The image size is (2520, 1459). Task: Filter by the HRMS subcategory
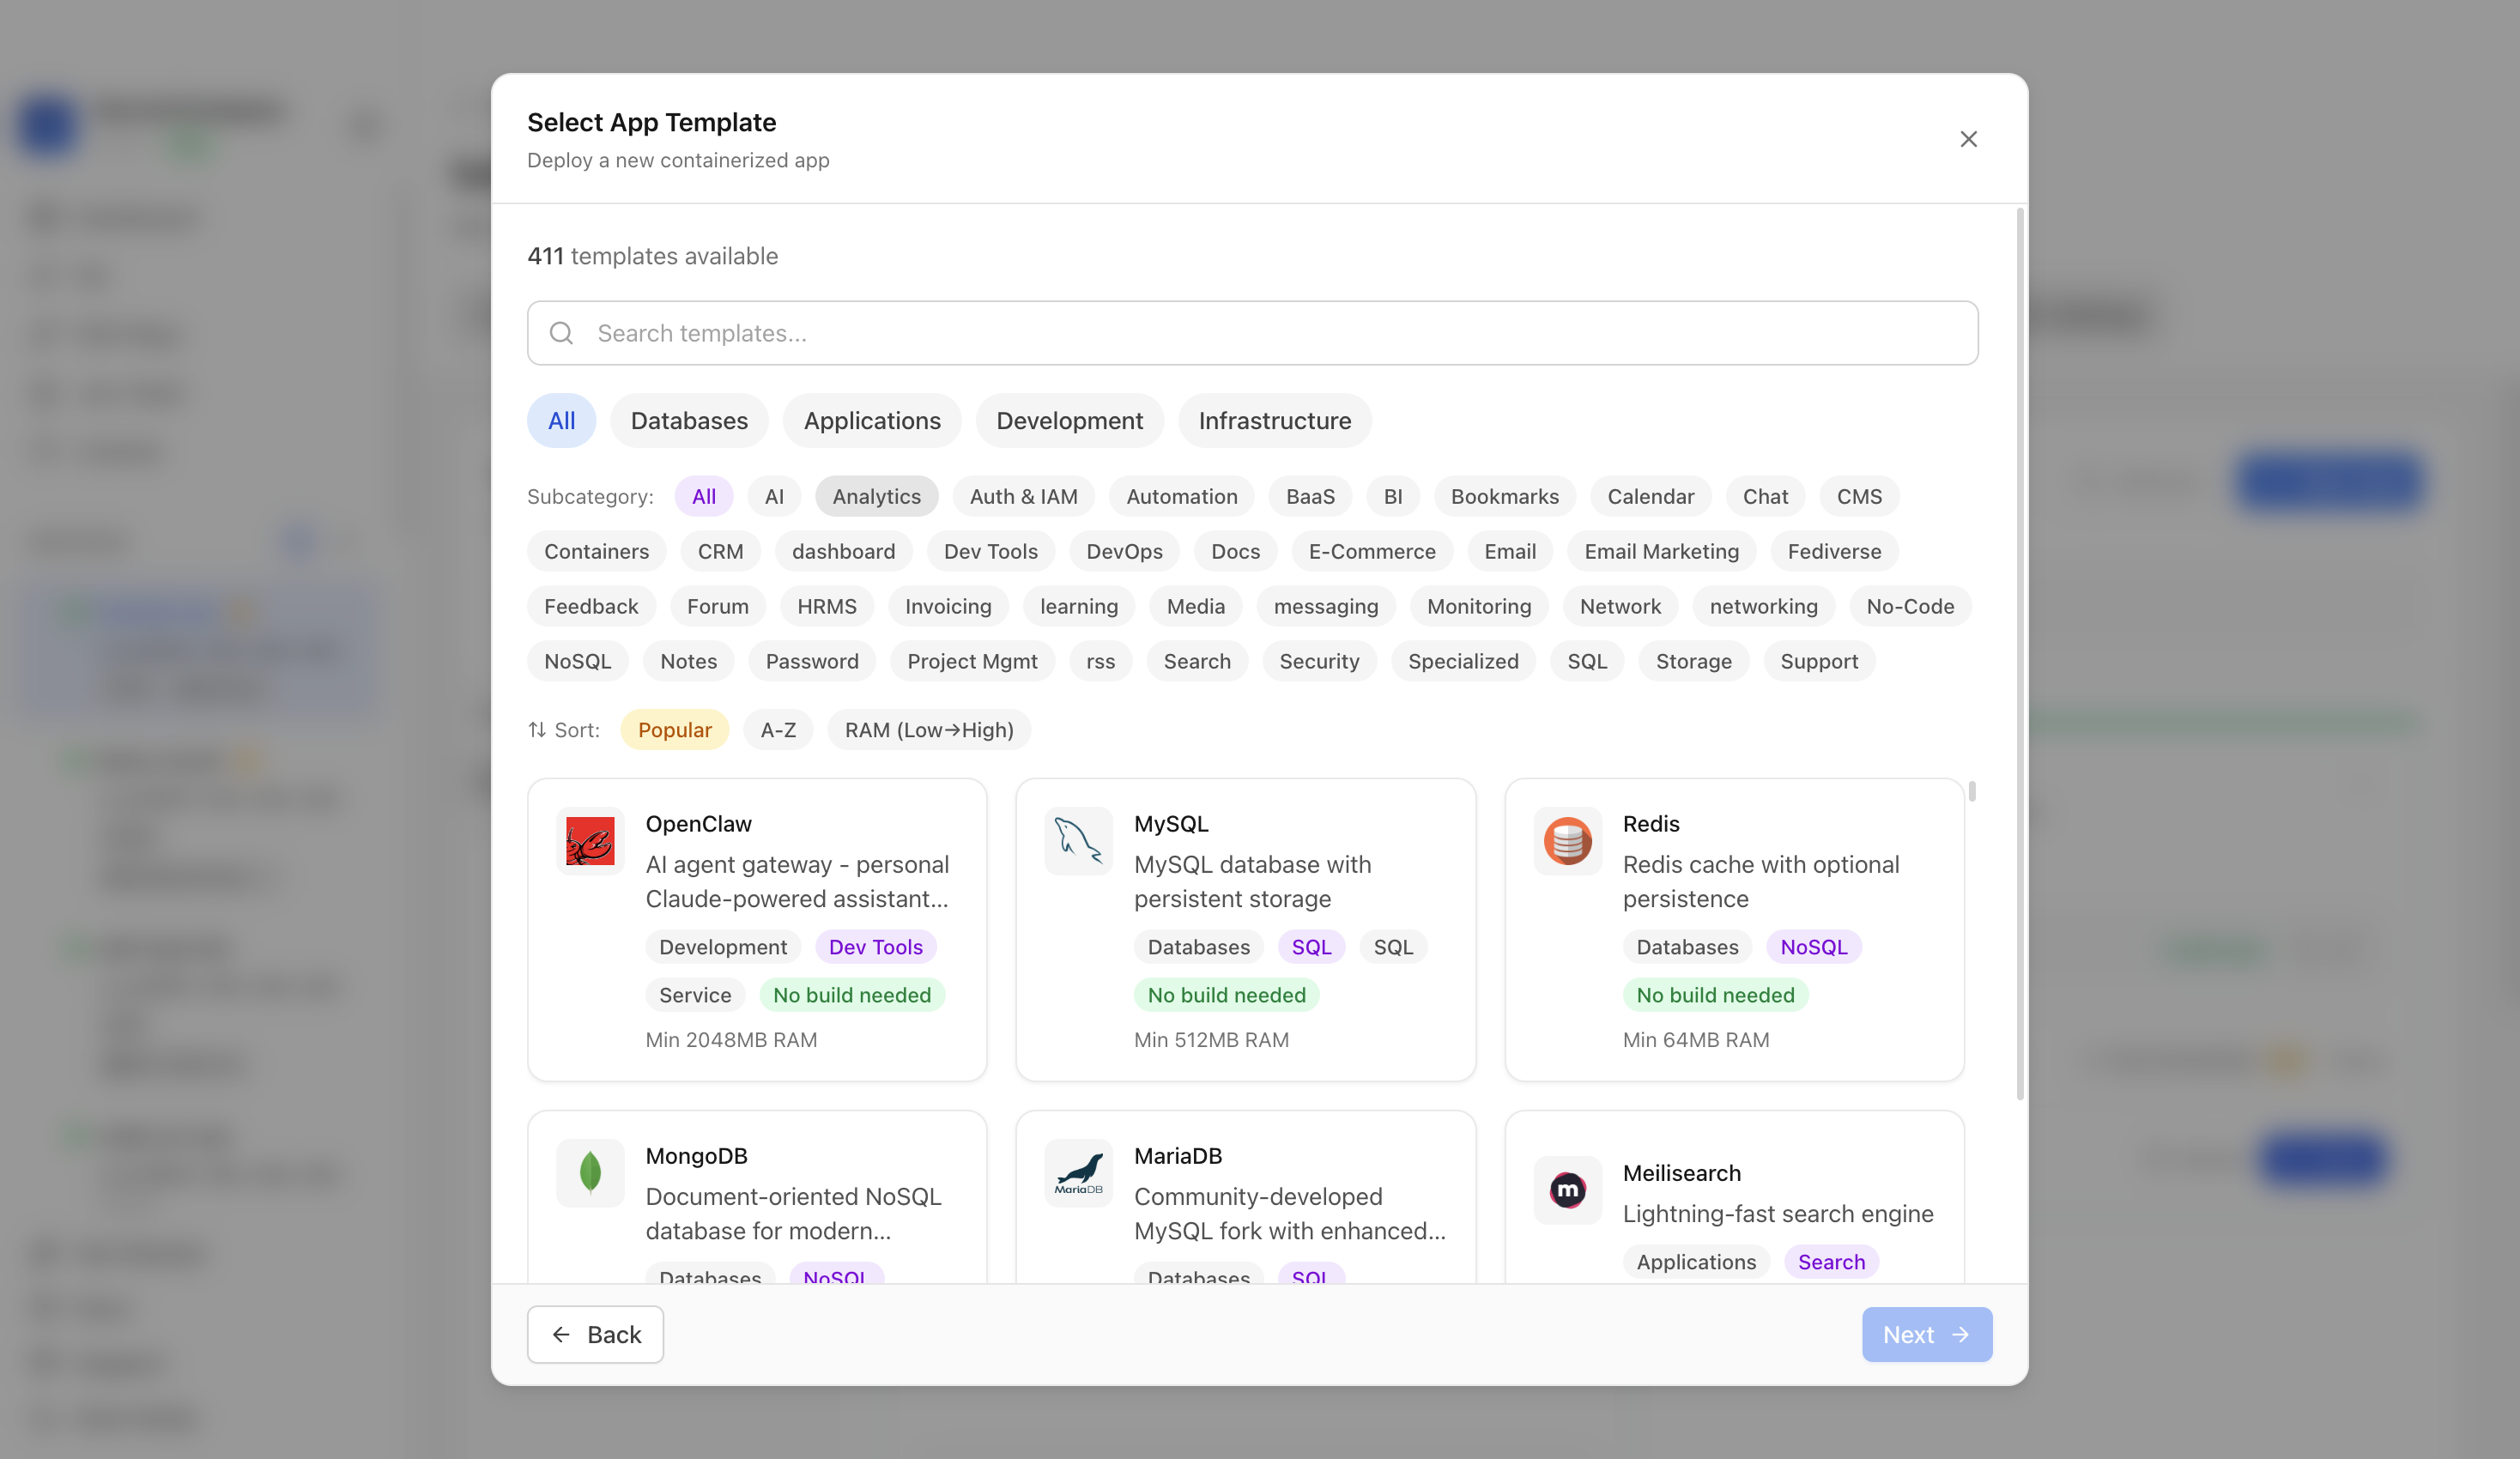[x=826, y=606]
